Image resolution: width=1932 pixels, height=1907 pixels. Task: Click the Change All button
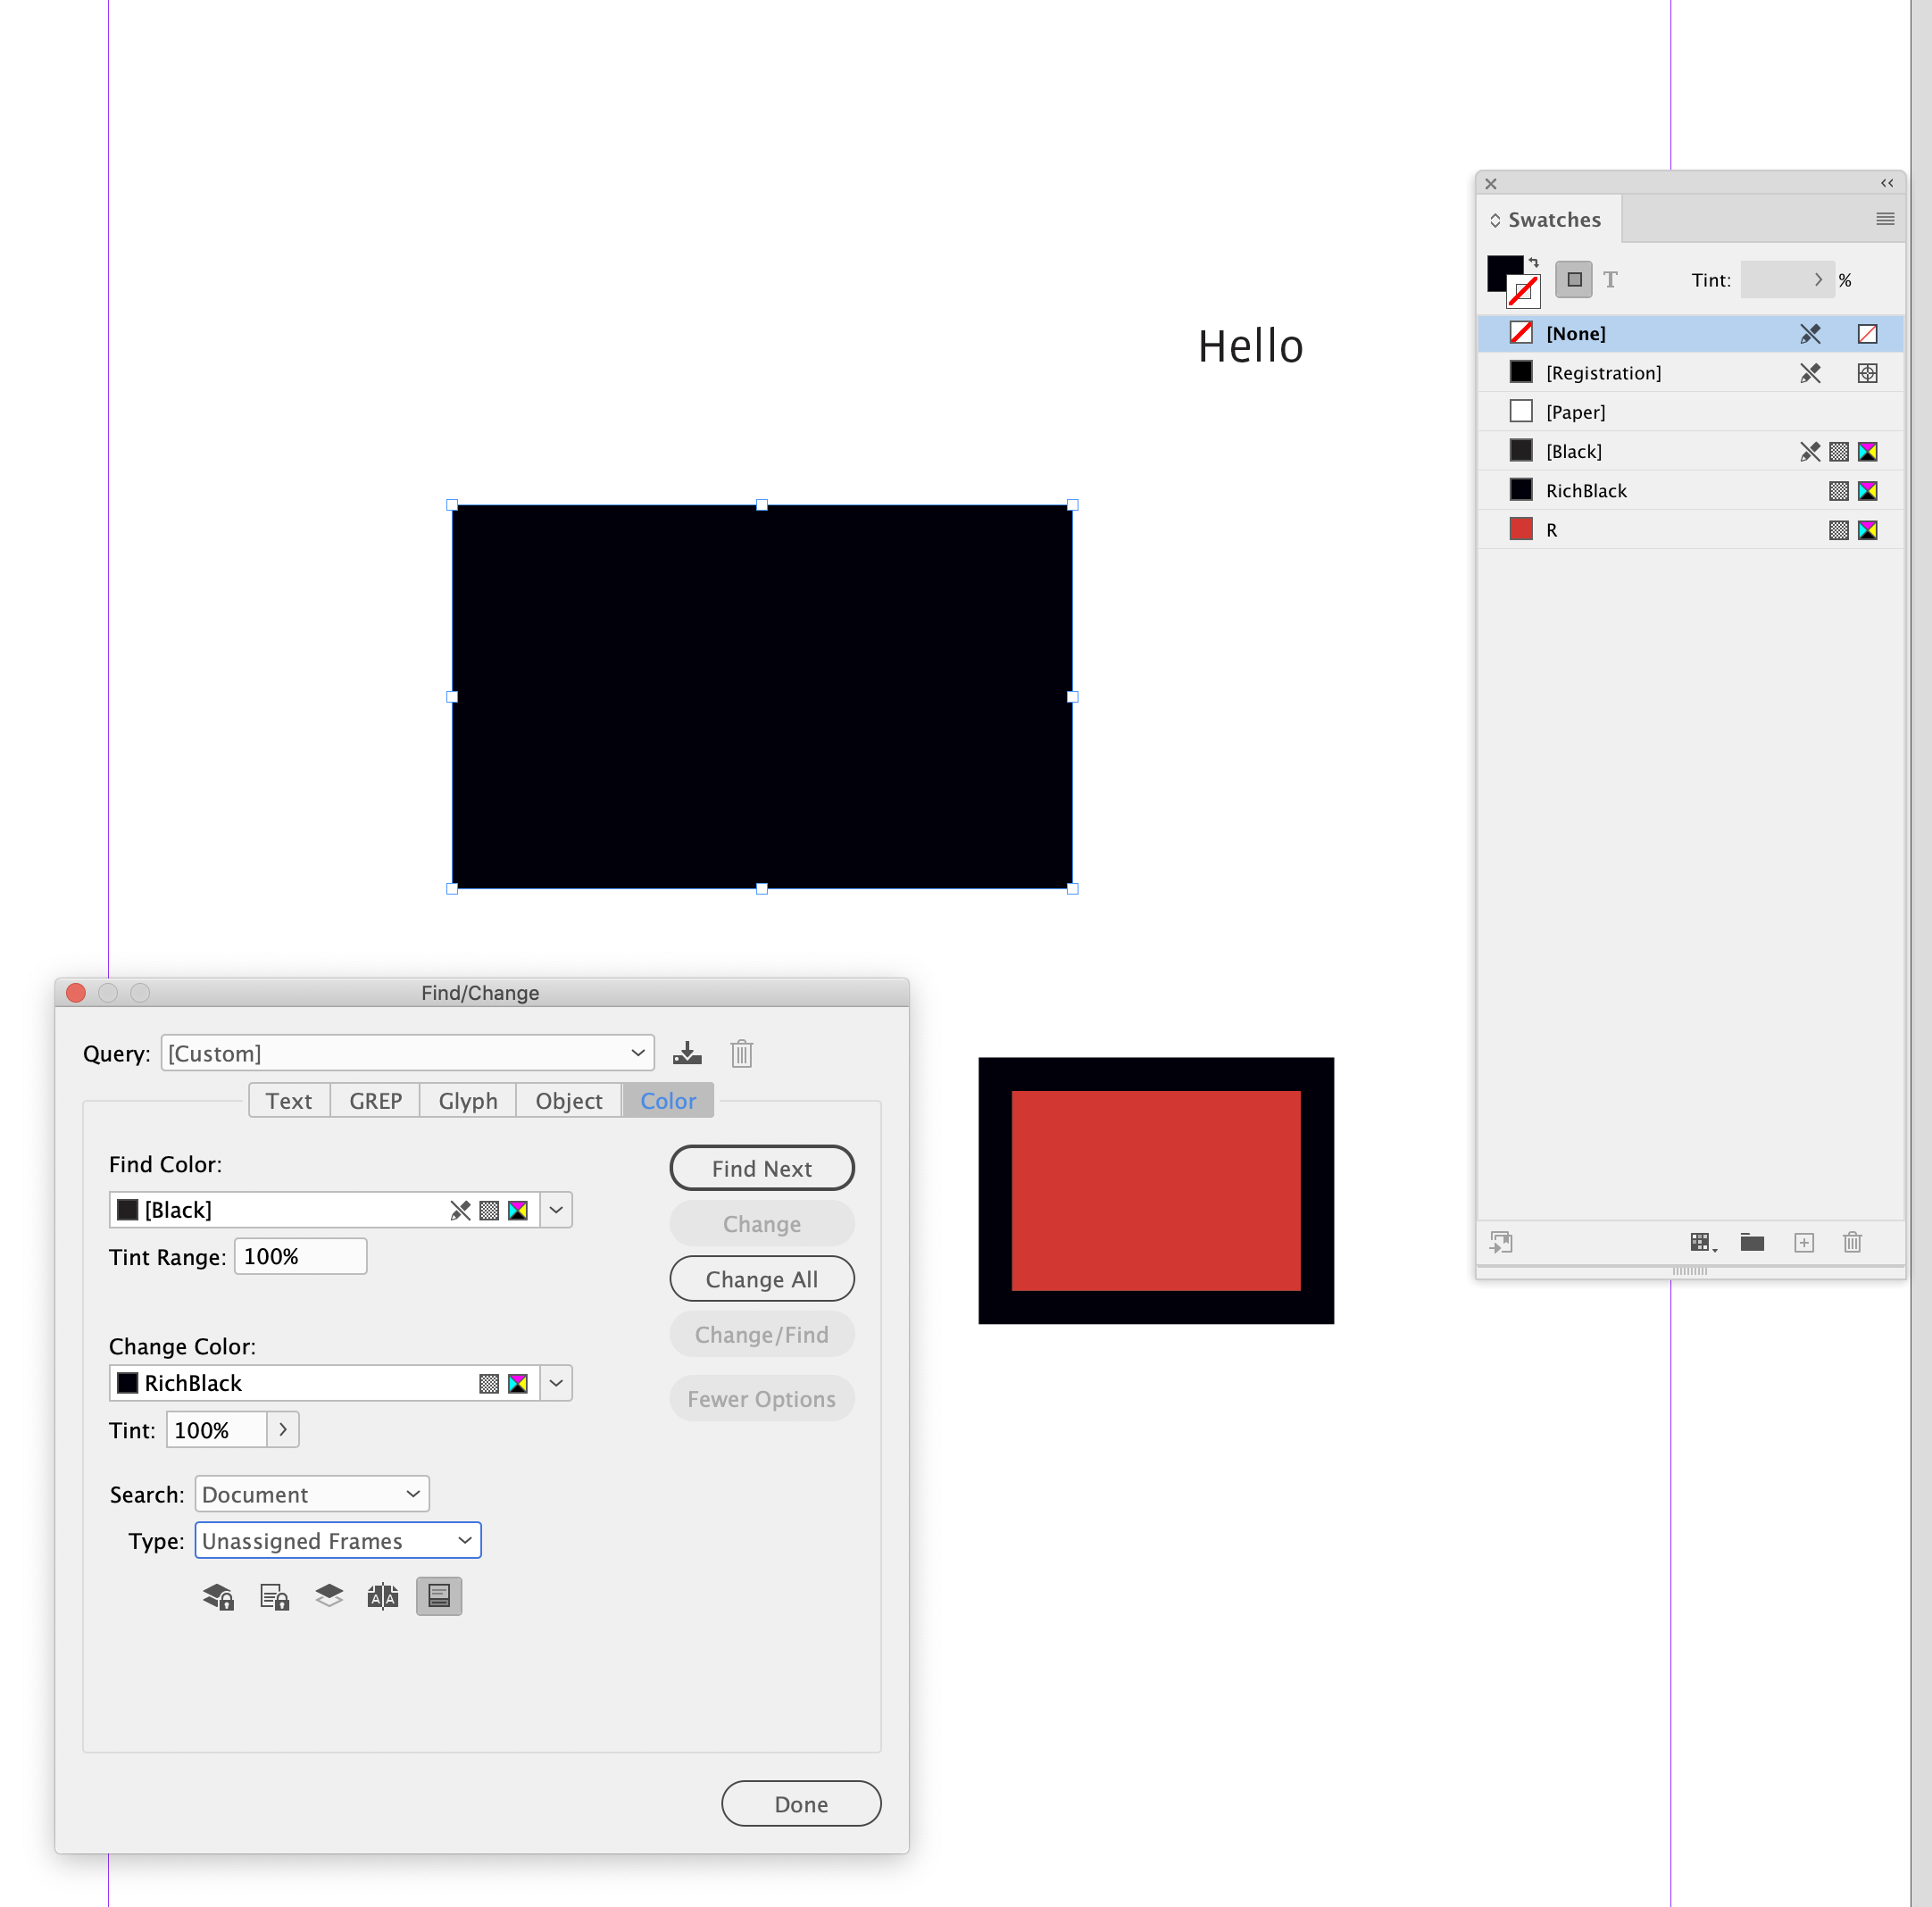761,1278
